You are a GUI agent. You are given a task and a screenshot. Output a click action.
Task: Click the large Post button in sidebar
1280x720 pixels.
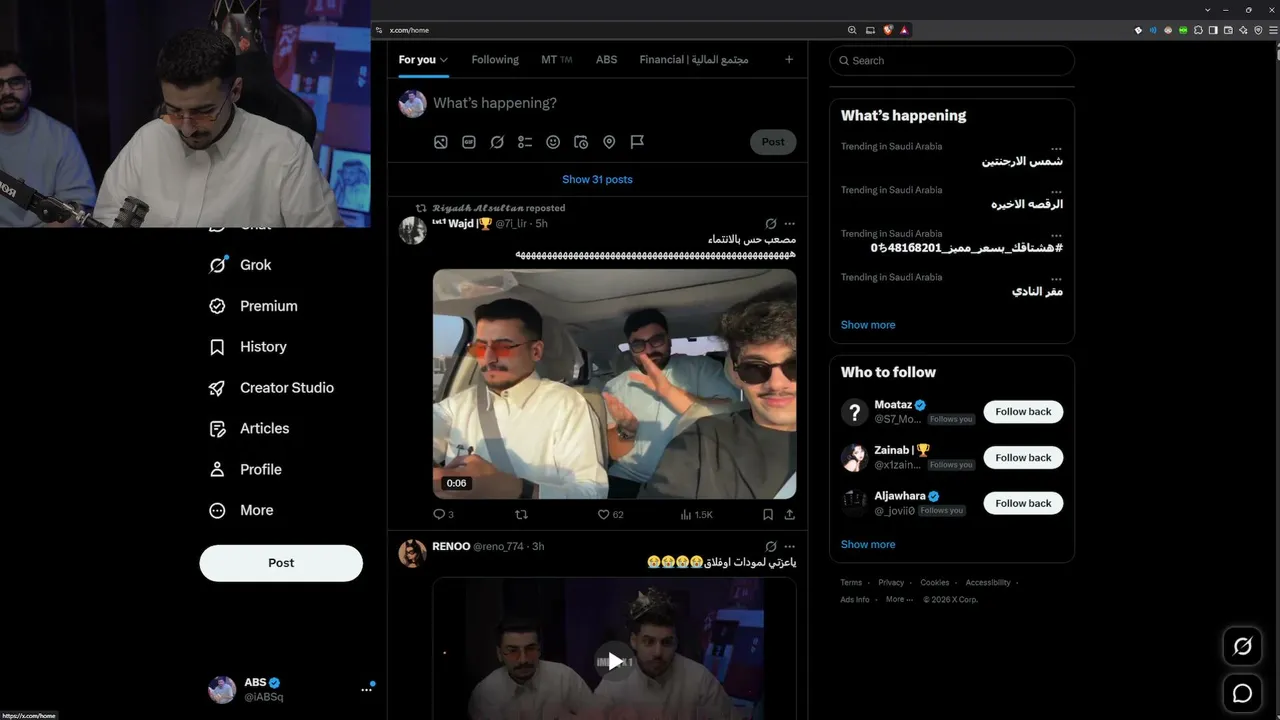[281, 563]
